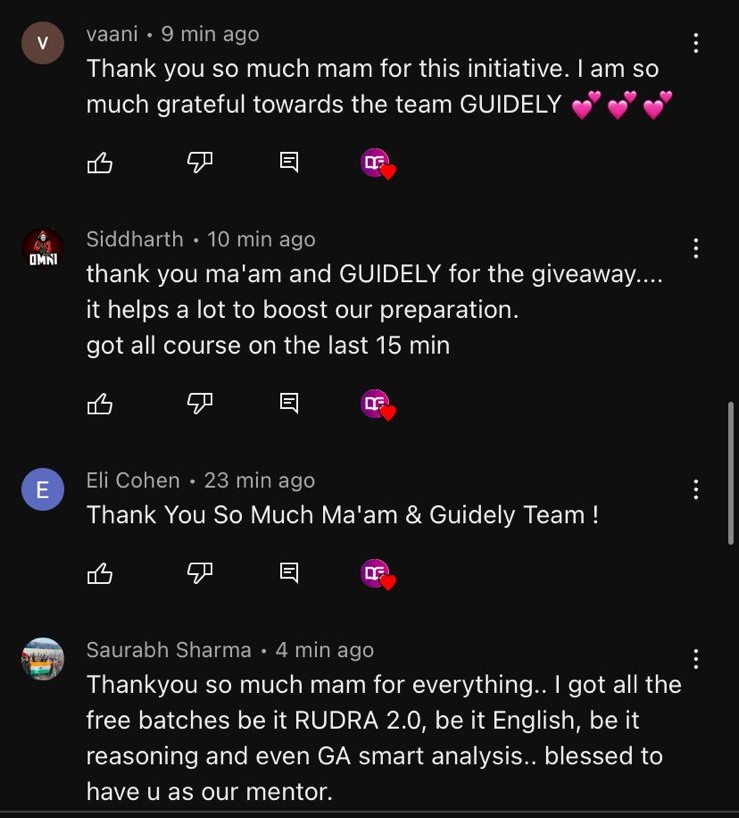Open three-dot menu on Saurabh Sharma's comment
The height and width of the screenshot is (818, 739).
[696, 659]
